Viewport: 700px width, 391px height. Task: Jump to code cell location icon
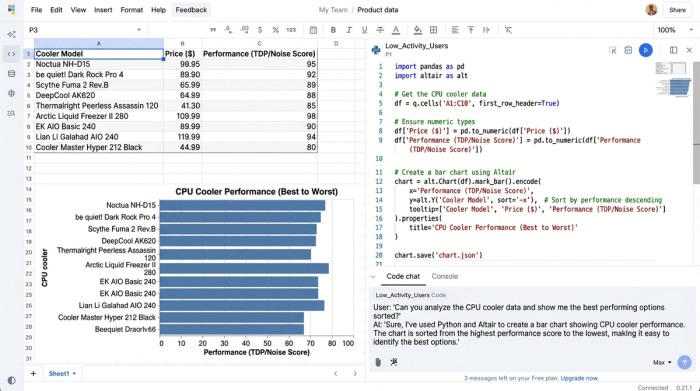612,50
